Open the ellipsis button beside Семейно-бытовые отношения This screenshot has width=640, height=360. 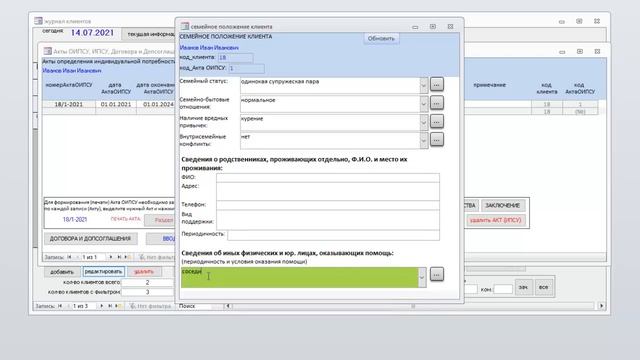pos(437,103)
